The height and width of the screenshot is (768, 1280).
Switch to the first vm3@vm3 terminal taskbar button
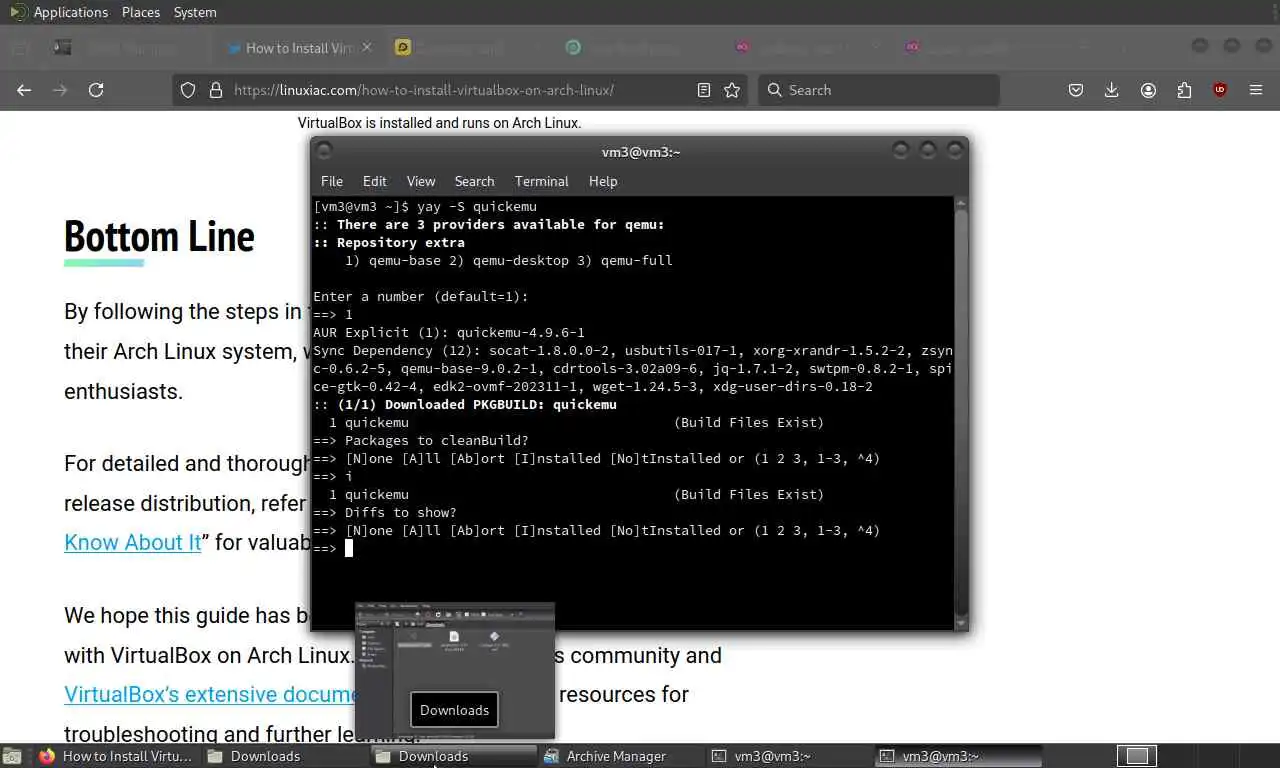point(788,756)
